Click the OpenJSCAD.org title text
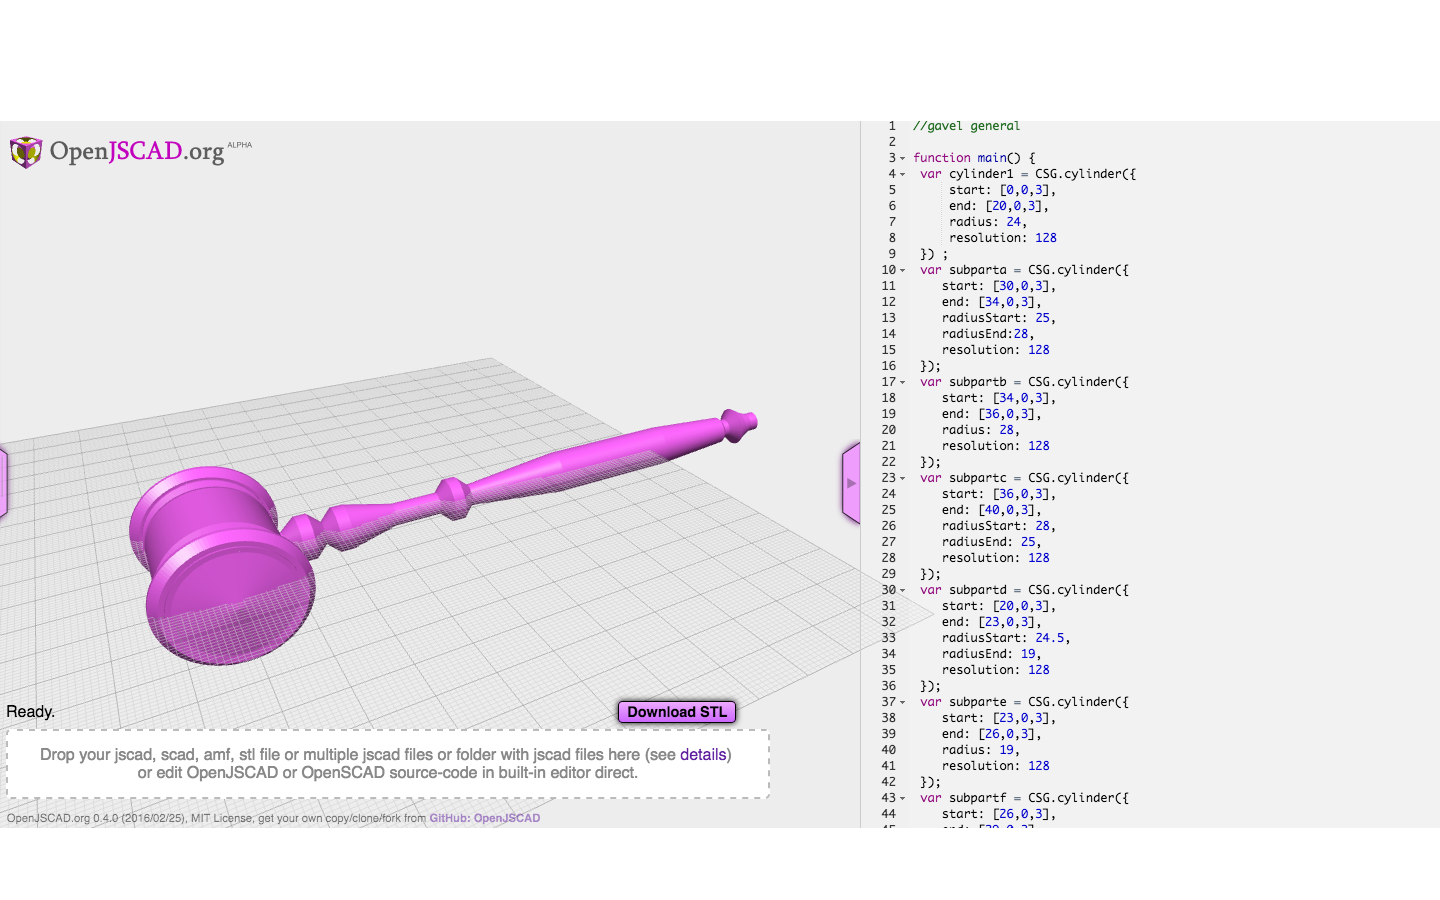Image resolution: width=1440 pixels, height=900 pixels. click(137, 151)
